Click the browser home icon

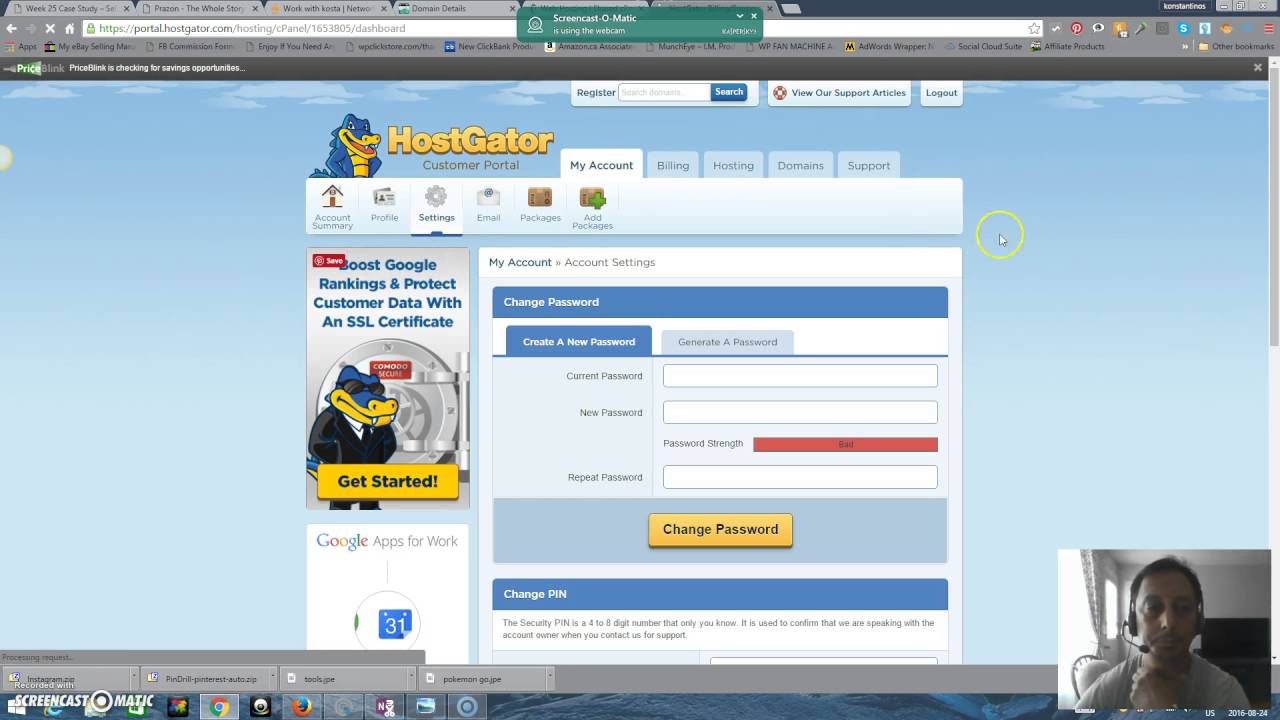(69, 28)
